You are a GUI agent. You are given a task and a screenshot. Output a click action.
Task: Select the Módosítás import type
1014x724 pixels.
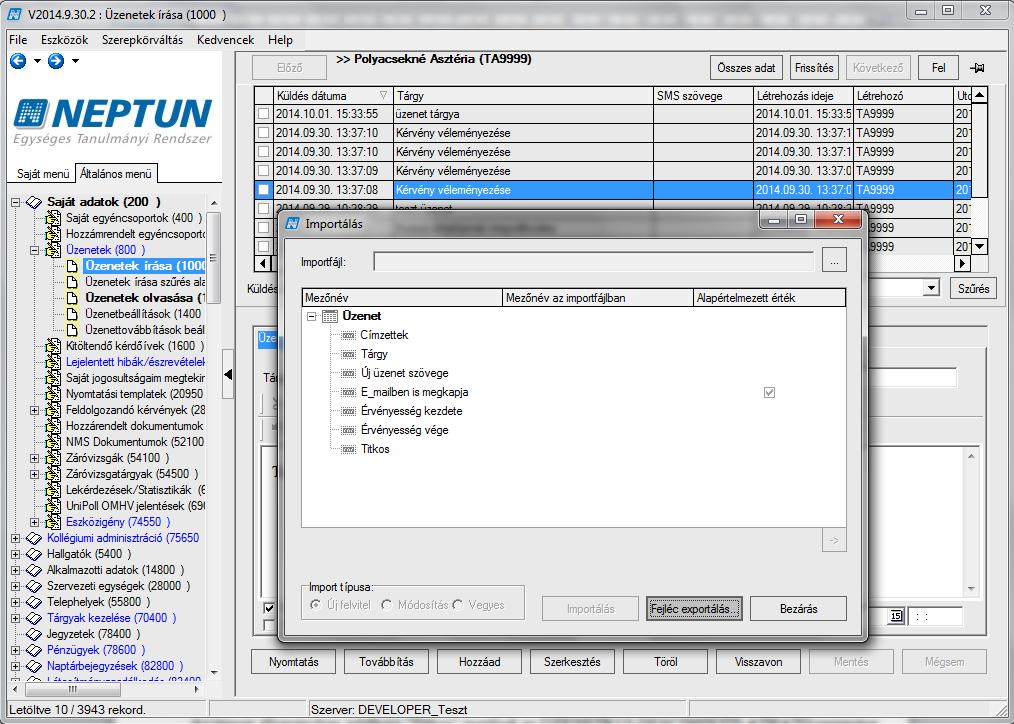click(x=387, y=605)
